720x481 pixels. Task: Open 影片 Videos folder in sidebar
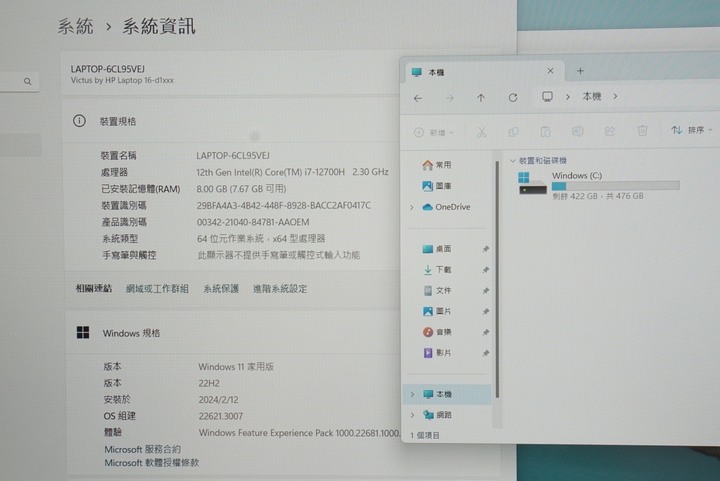(x=437, y=353)
